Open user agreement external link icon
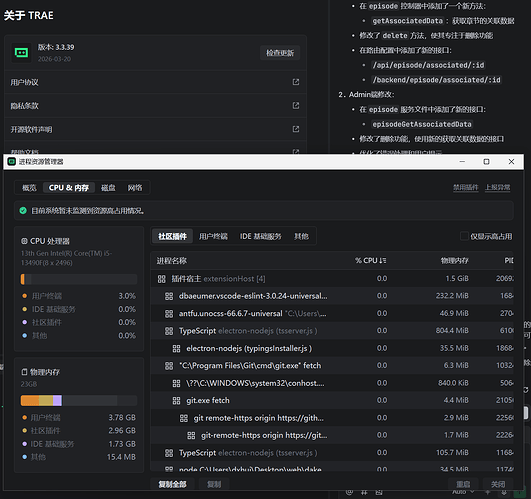The height and width of the screenshot is (499, 531). [296, 82]
